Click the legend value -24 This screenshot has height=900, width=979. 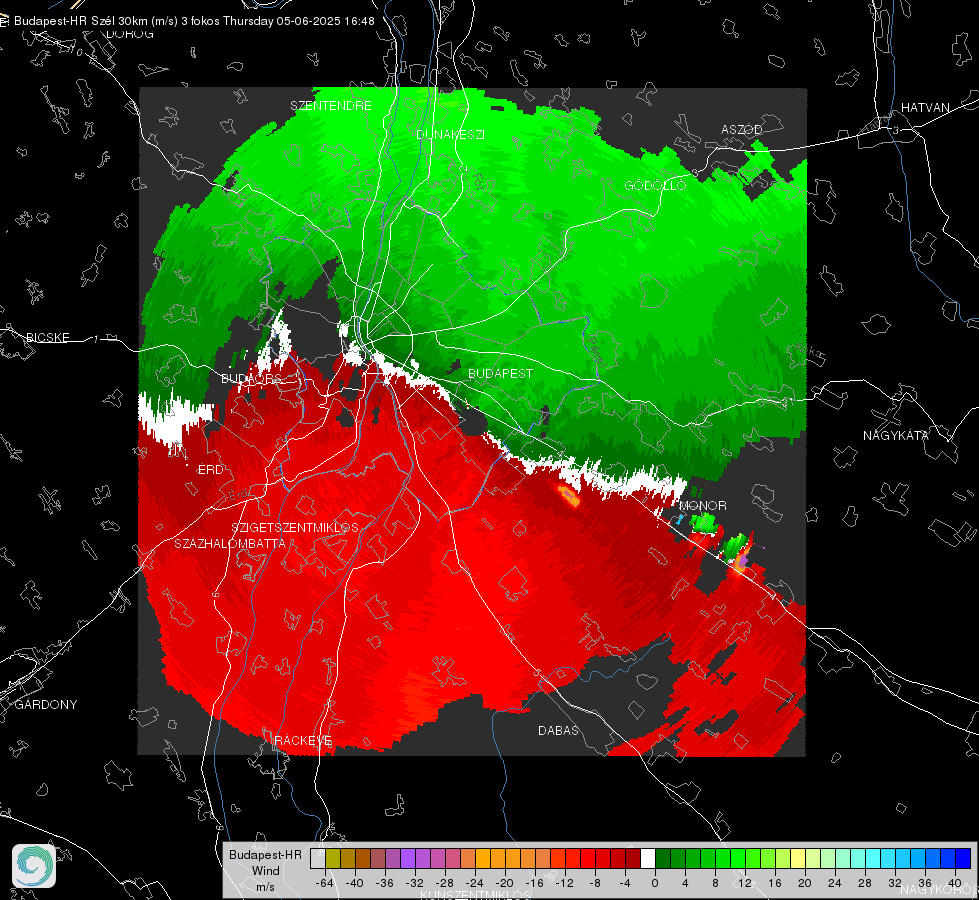(475, 883)
